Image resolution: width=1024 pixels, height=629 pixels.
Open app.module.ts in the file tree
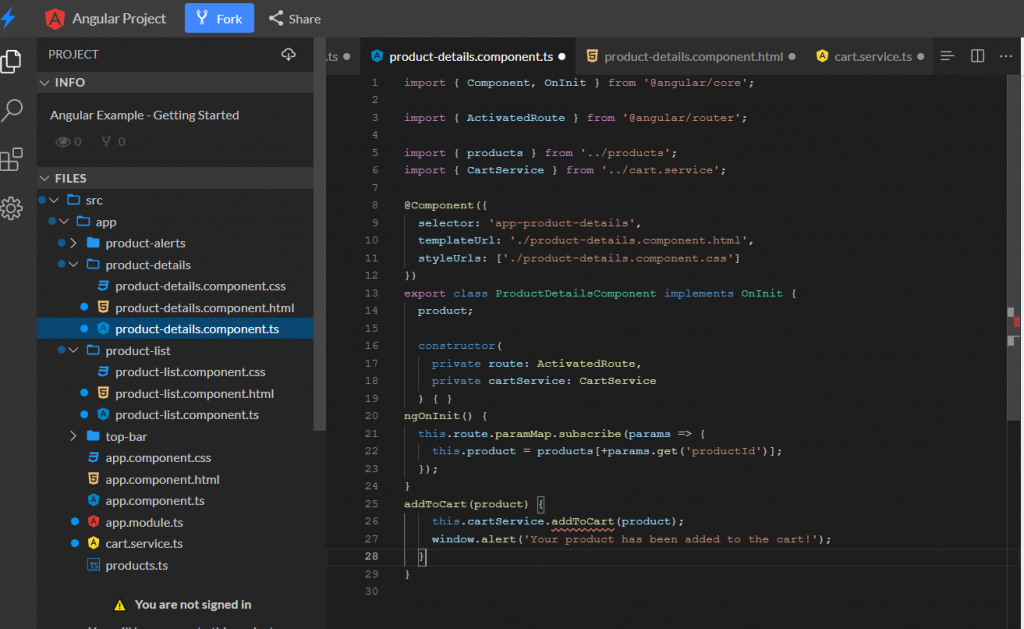coord(144,522)
